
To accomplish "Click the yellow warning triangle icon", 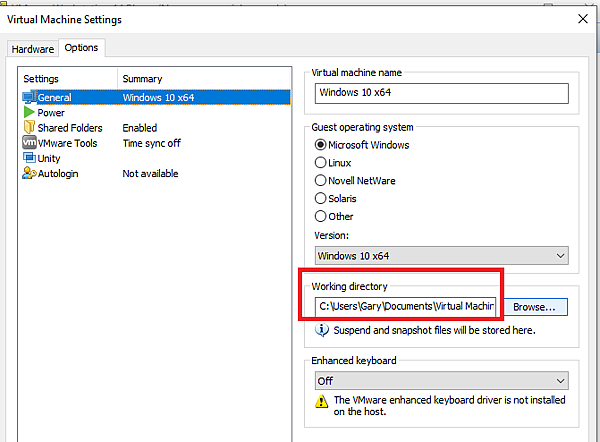I will click(x=321, y=401).
